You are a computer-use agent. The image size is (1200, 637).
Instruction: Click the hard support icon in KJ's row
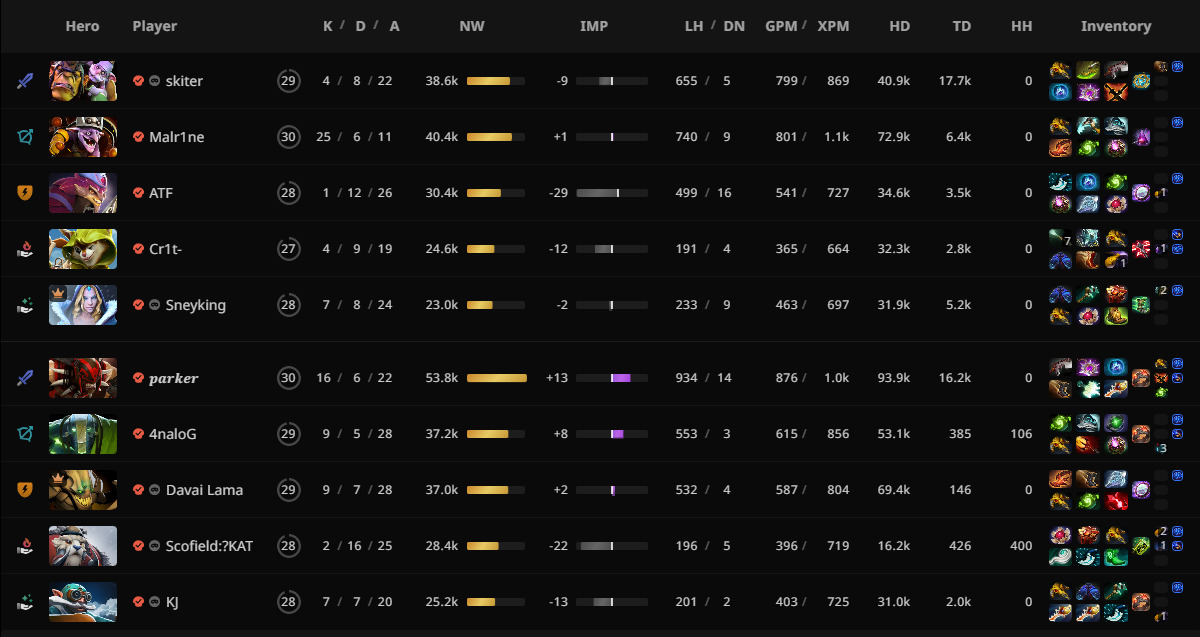point(25,602)
